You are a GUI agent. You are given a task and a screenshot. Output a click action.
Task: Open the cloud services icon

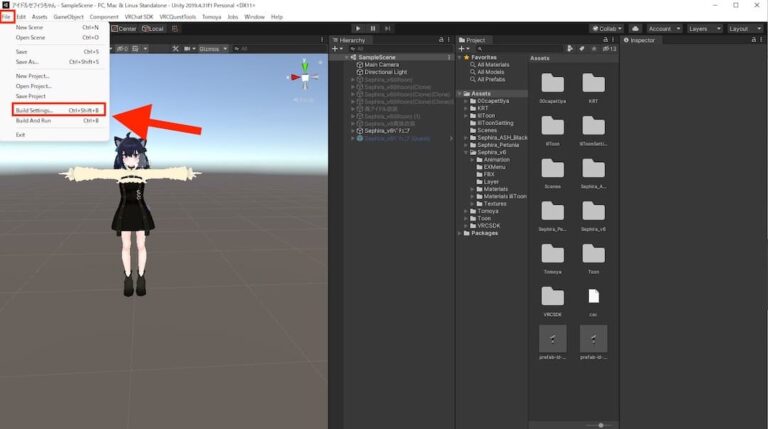tap(635, 28)
